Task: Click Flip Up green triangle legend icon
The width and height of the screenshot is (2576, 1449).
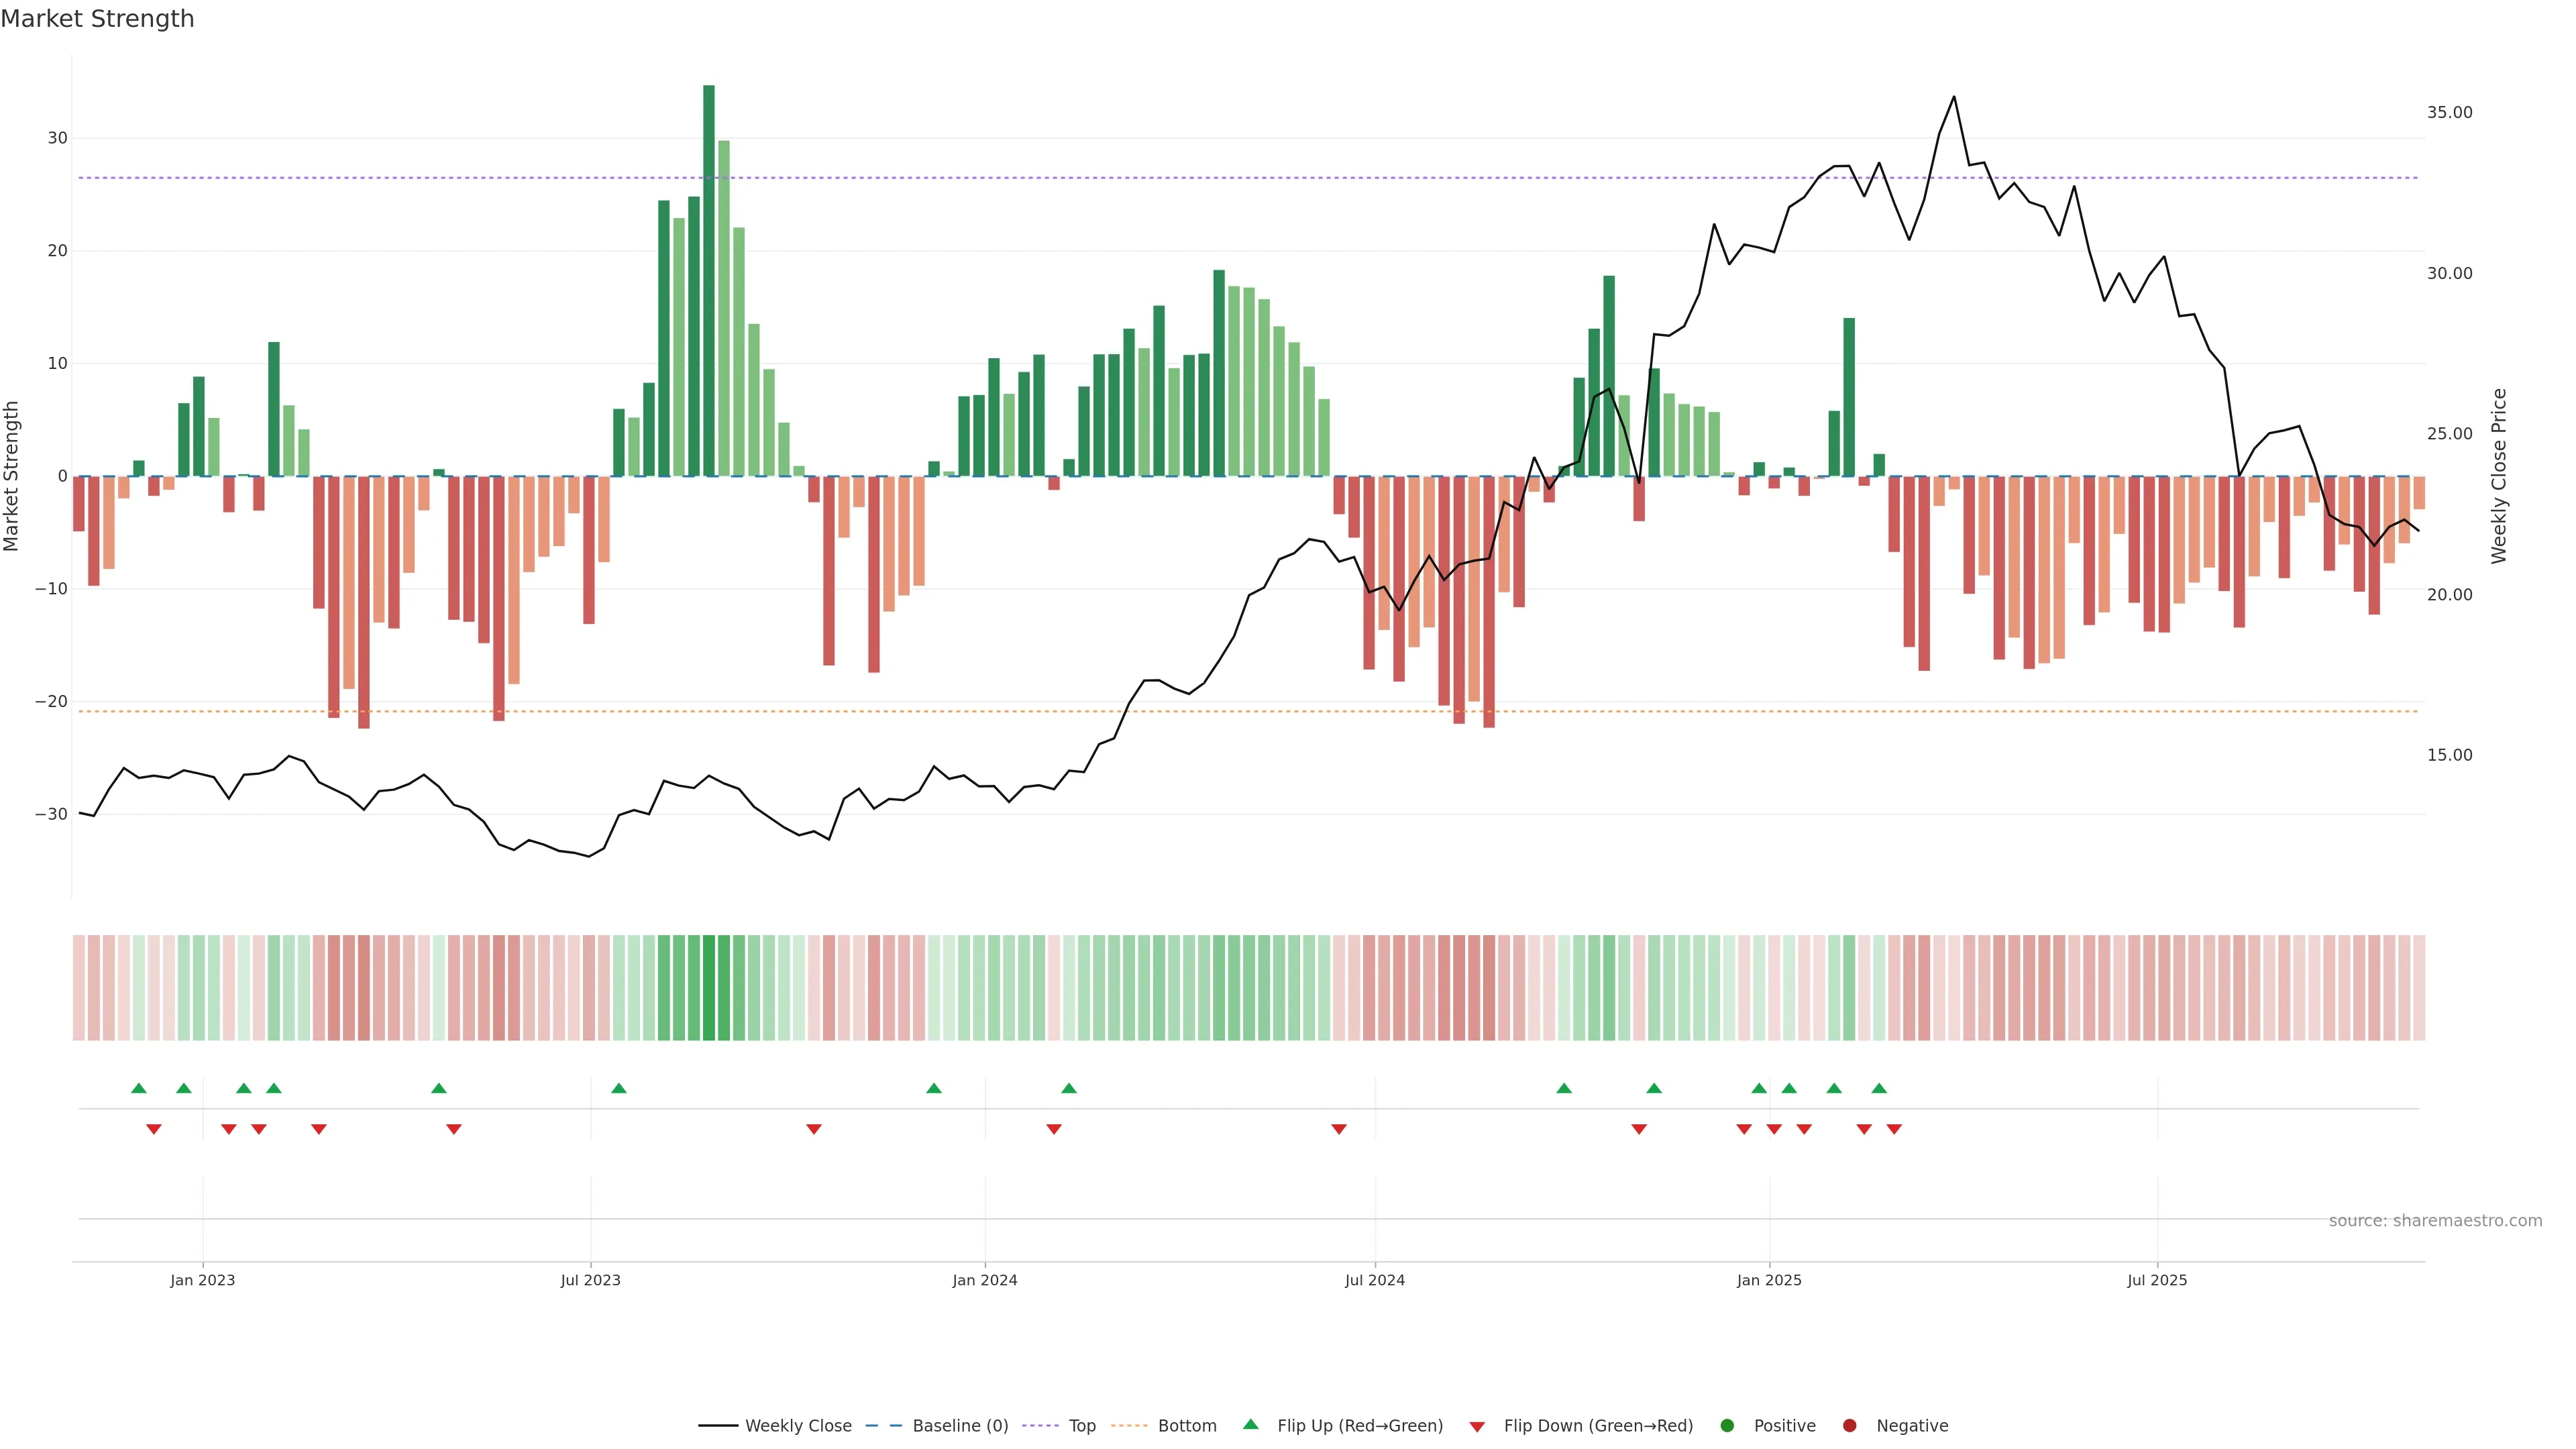Action: [x=1250, y=1425]
